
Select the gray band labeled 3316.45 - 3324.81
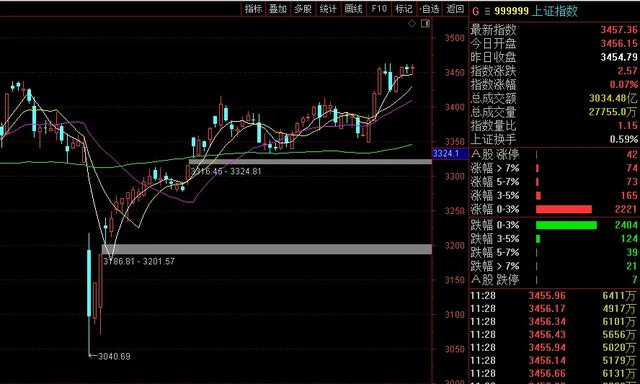pyautogui.click(x=310, y=162)
